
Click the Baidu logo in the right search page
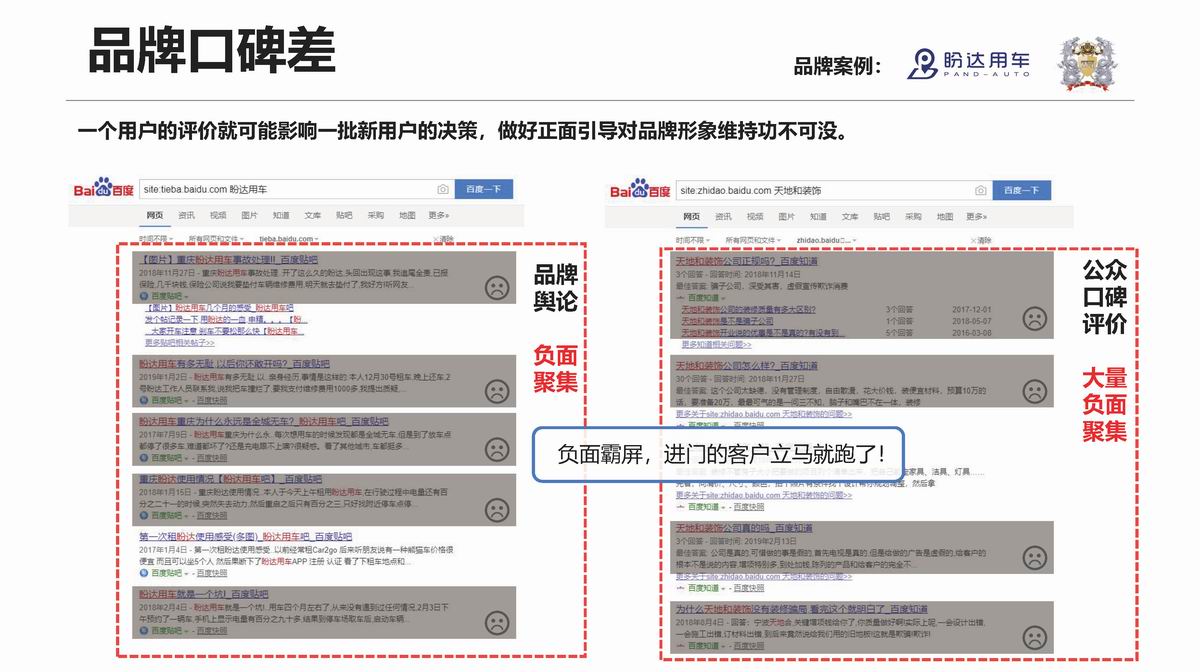click(640, 190)
